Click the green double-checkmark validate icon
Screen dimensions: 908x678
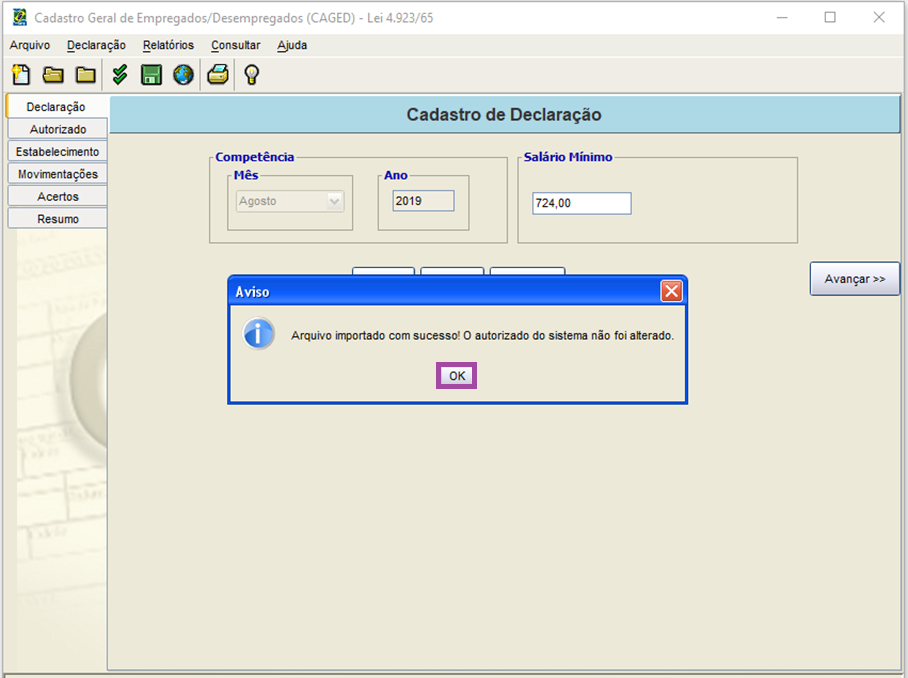pos(119,75)
